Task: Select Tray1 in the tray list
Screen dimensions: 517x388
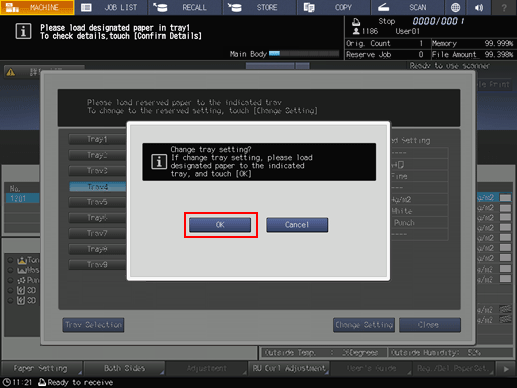Action: click(x=98, y=139)
